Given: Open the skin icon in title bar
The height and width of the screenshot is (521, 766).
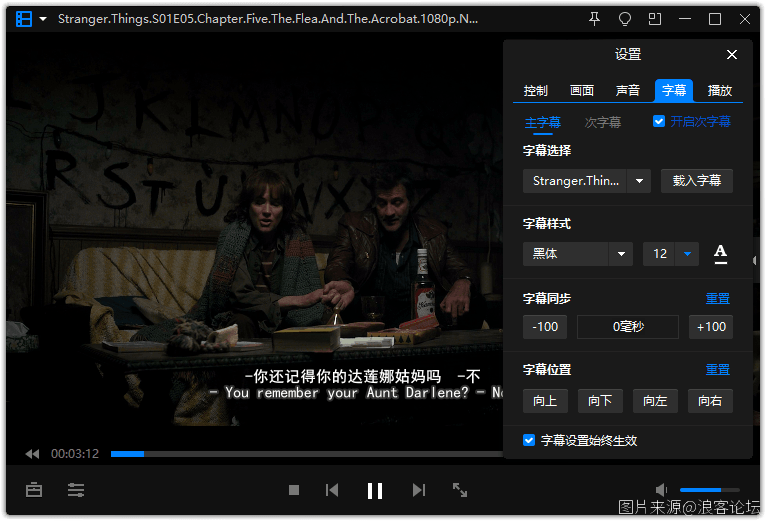Looking at the screenshot, I should pyautogui.click(x=625, y=19).
